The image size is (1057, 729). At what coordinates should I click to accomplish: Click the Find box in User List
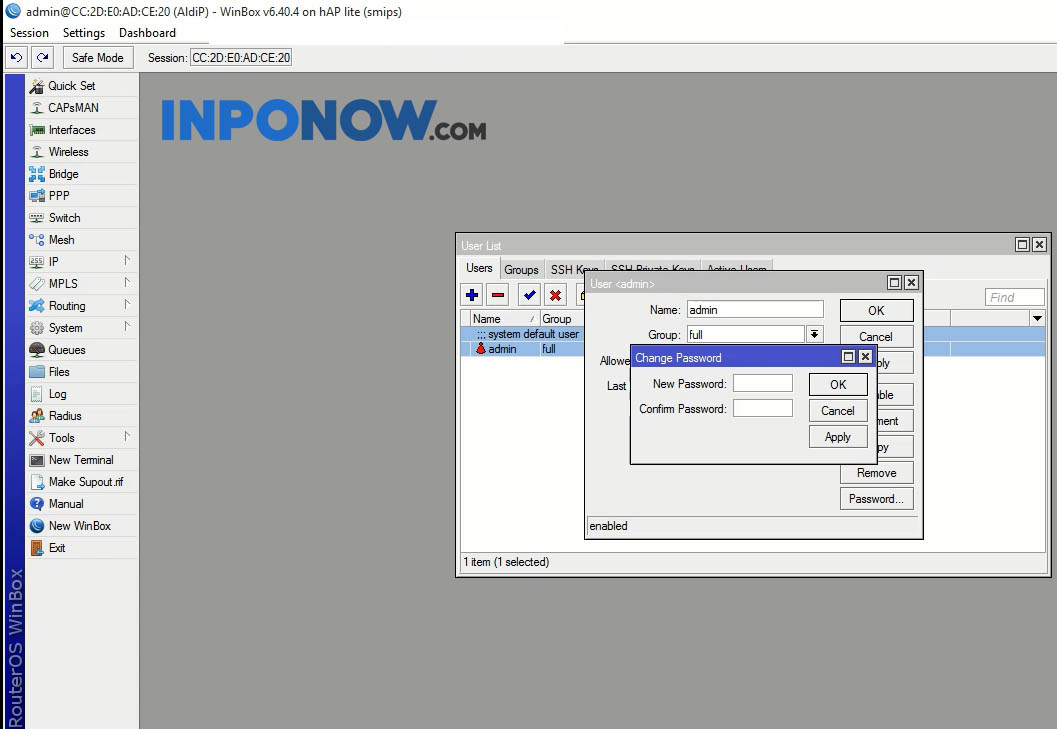[1015, 297]
